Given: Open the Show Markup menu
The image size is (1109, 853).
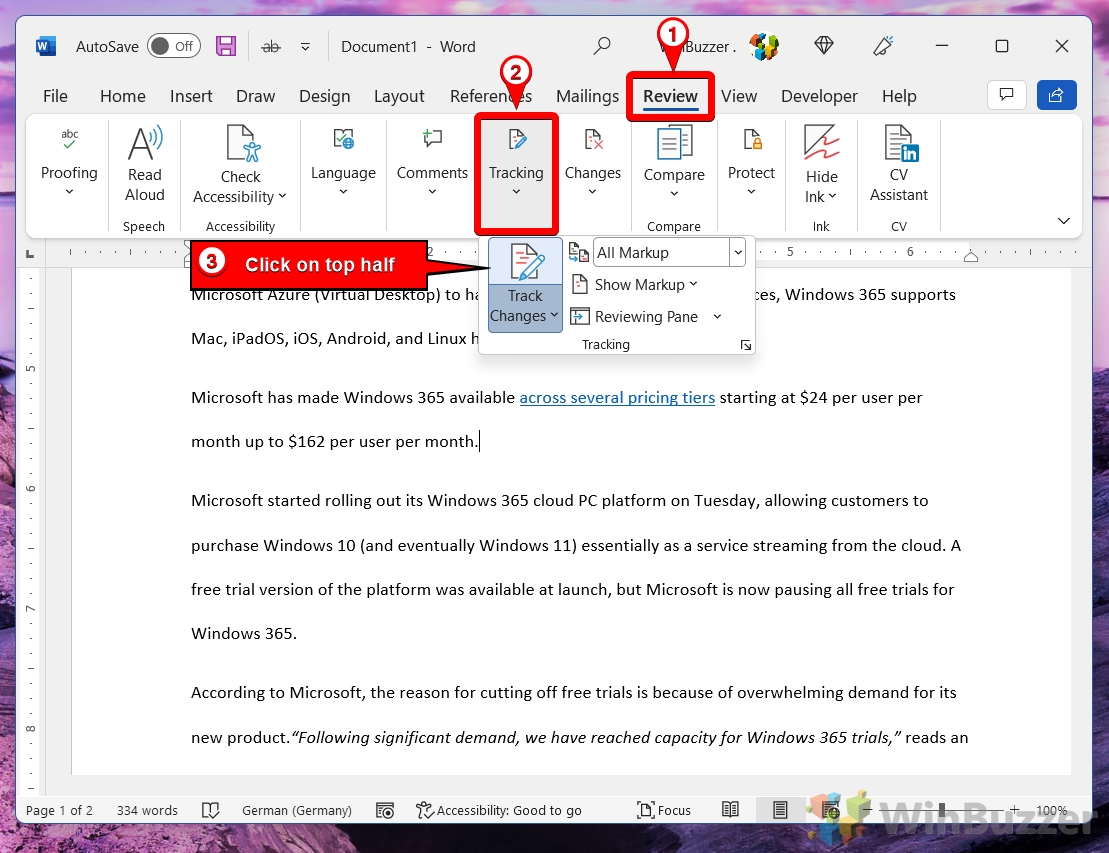Looking at the screenshot, I should (x=634, y=284).
